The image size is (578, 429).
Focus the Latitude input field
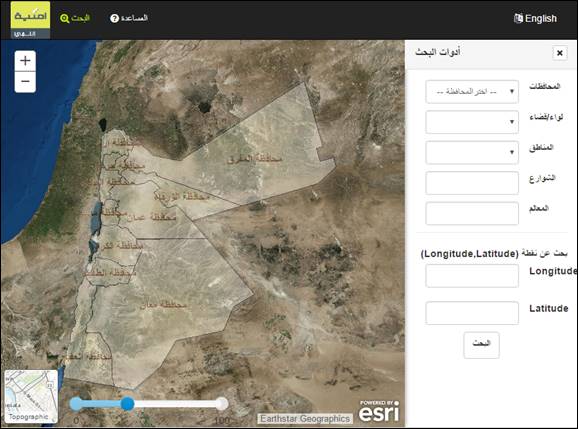point(472,313)
